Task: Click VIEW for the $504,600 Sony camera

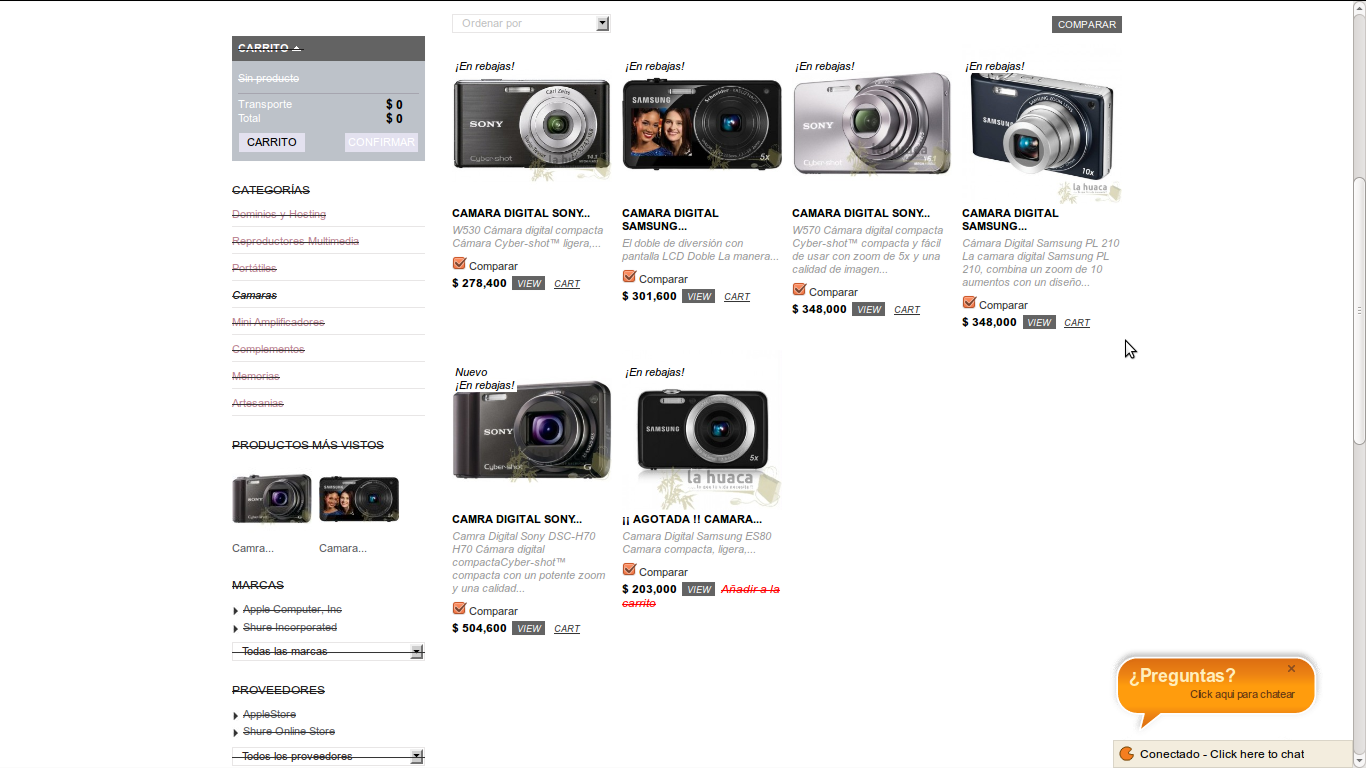Action: (528, 629)
